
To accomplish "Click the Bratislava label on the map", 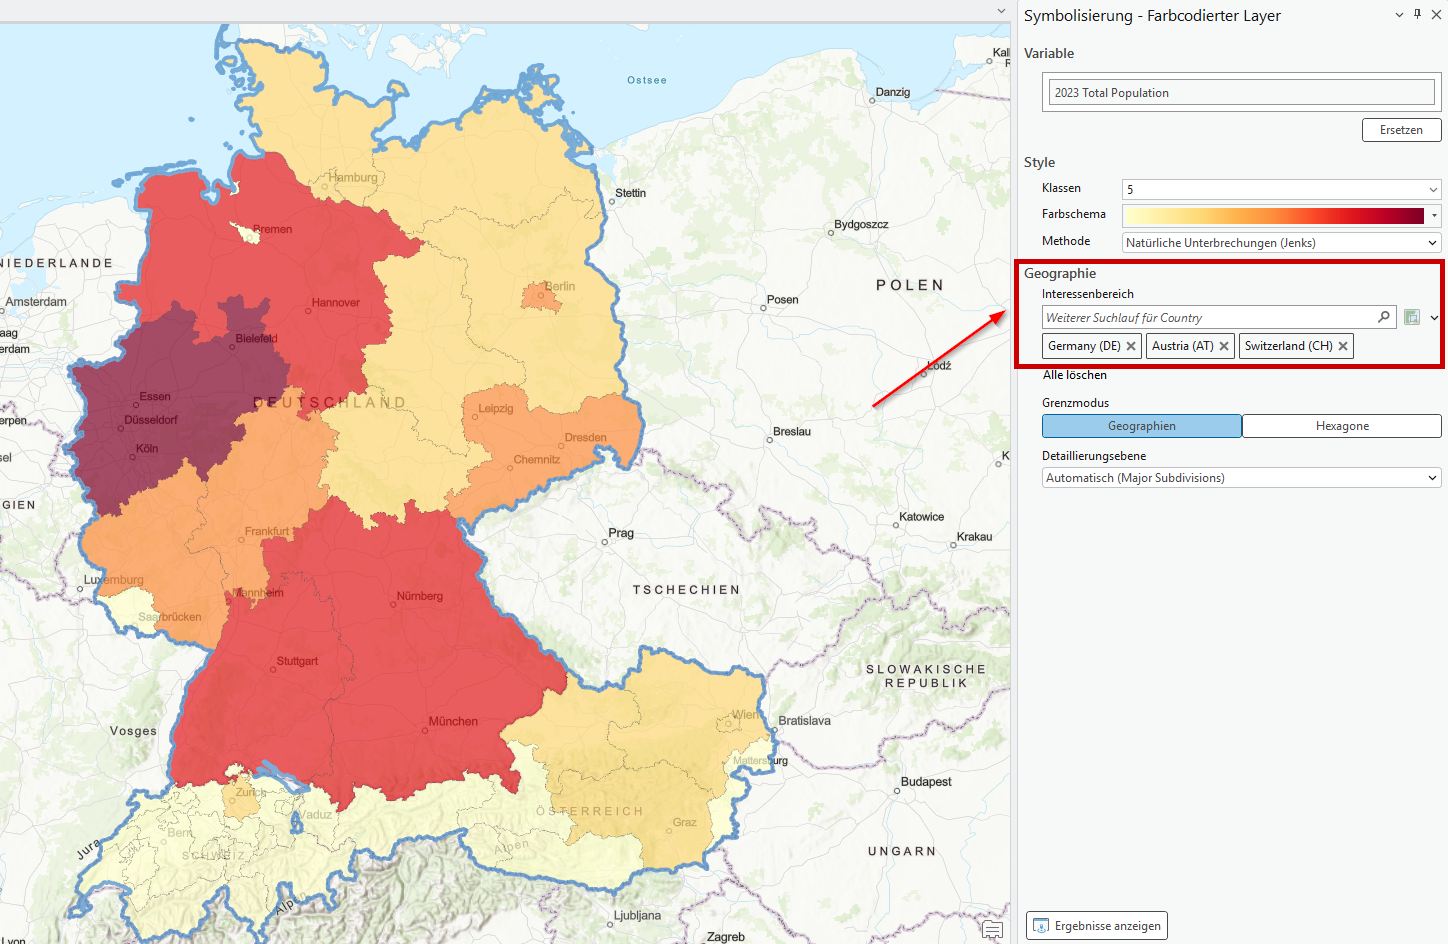I will click(x=805, y=720).
